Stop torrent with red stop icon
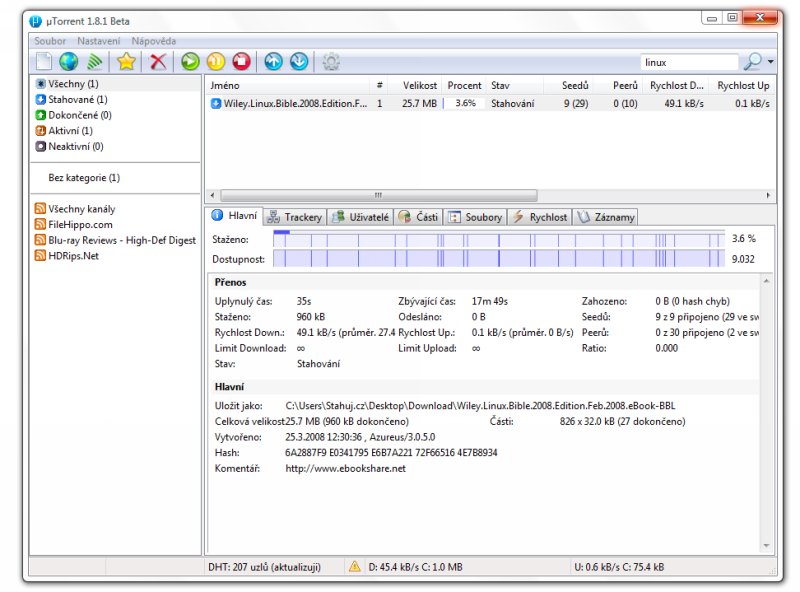The width and height of the screenshot is (800, 592). pyautogui.click(x=240, y=62)
